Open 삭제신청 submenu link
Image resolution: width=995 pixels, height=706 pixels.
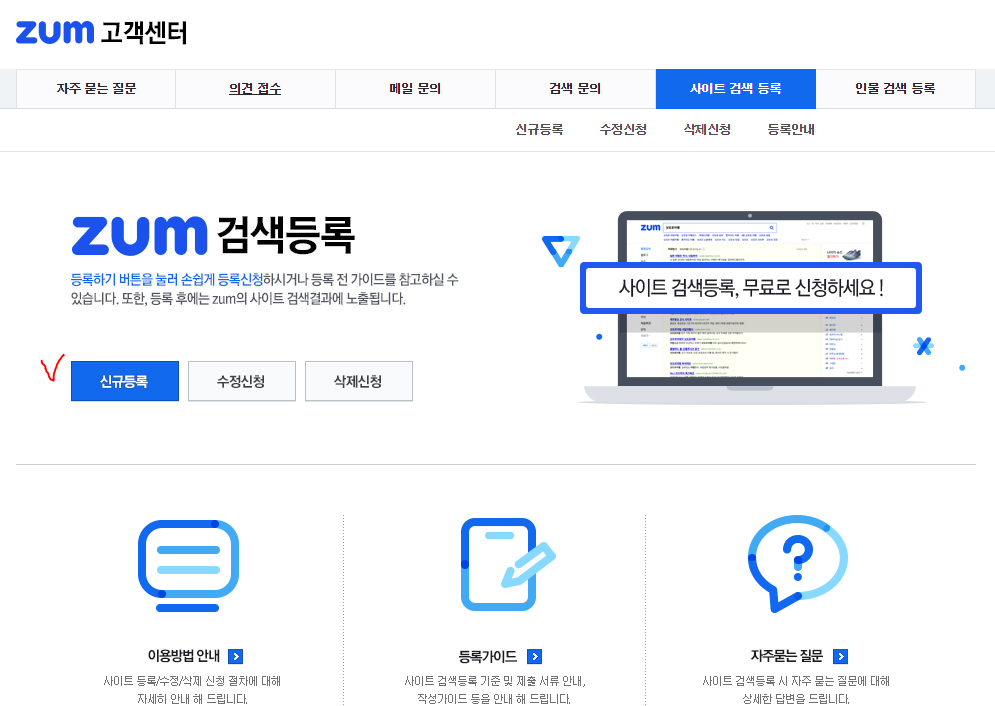(x=707, y=129)
